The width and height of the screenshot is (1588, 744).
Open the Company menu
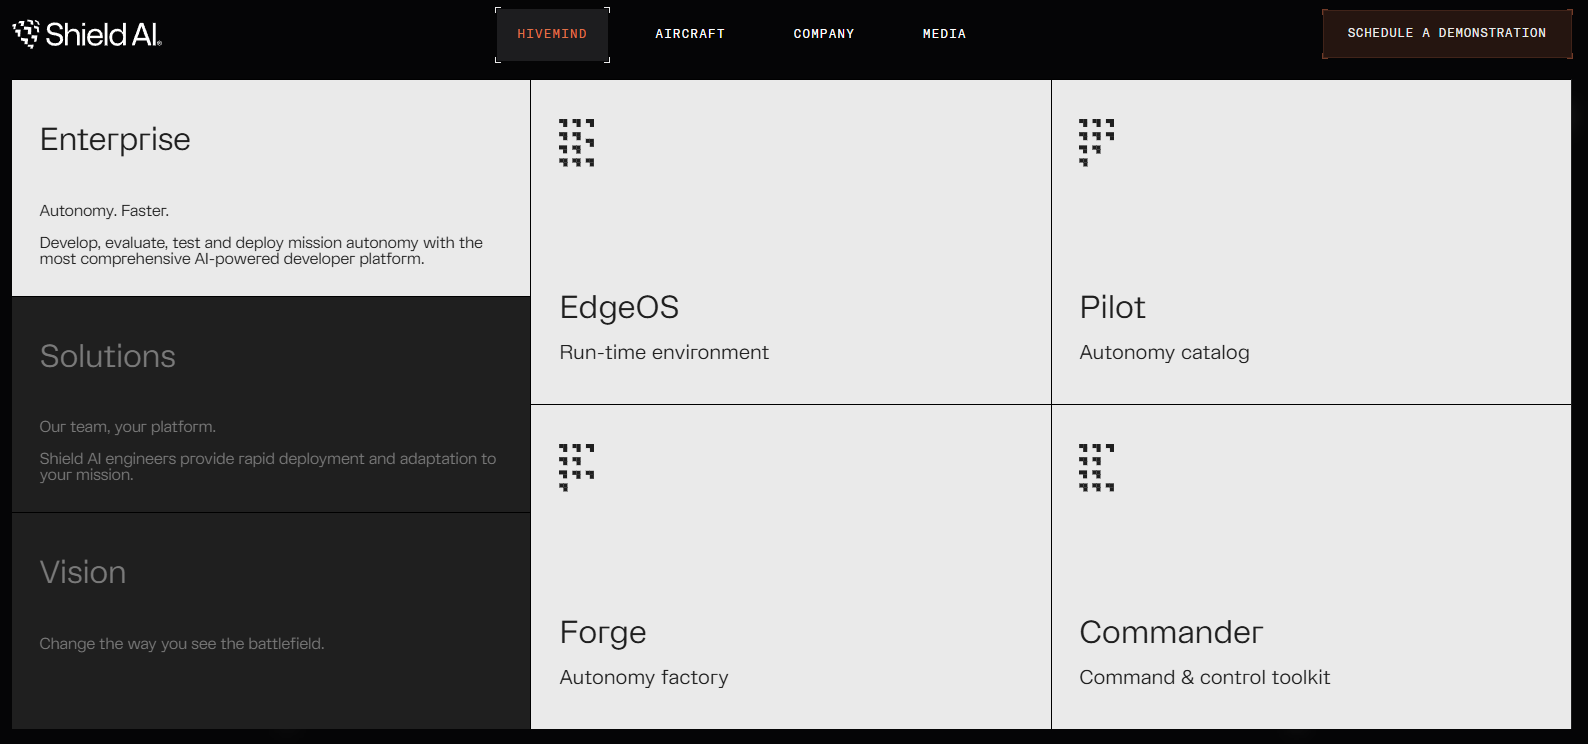[824, 34]
